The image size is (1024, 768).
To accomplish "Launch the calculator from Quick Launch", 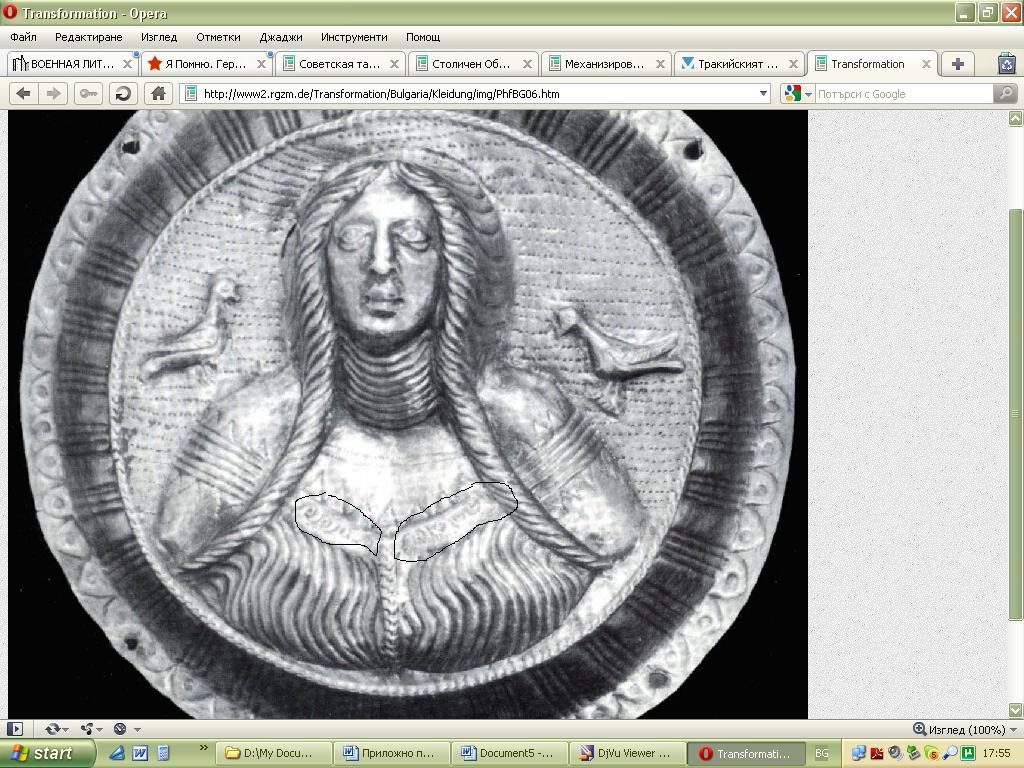I will coord(163,753).
